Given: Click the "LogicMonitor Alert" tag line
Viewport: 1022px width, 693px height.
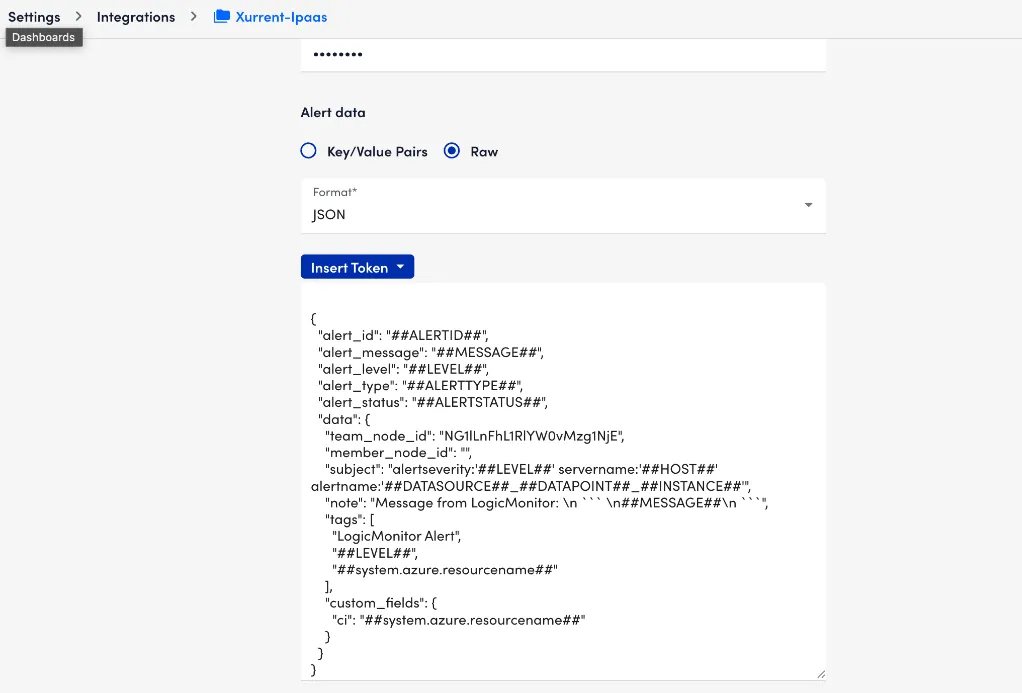Looking at the screenshot, I should [x=396, y=536].
